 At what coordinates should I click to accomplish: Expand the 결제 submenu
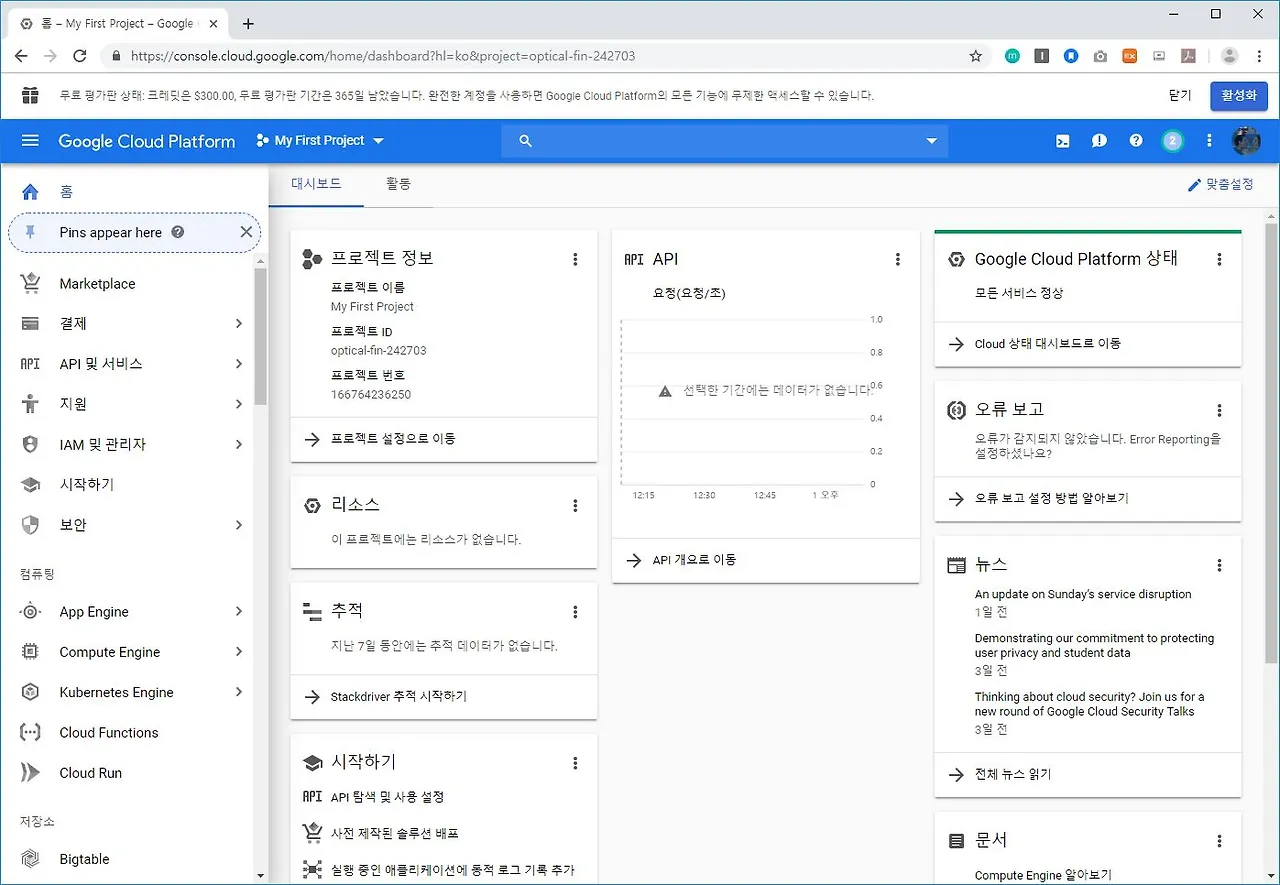tap(239, 323)
